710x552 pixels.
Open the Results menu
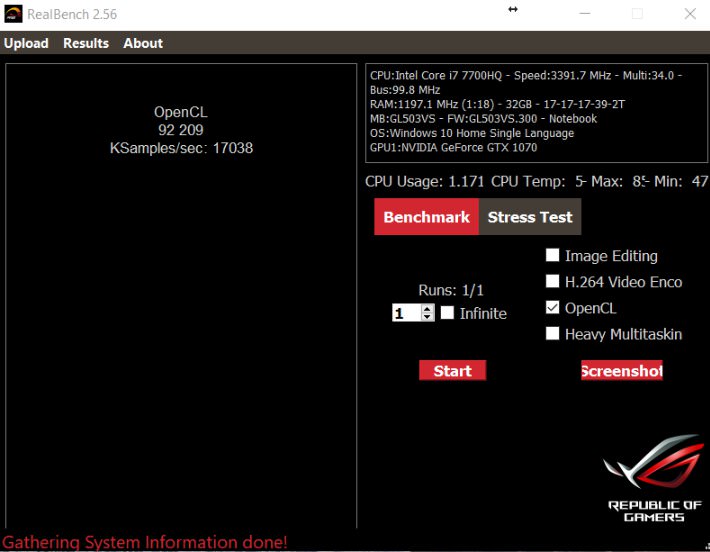point(86,43)
